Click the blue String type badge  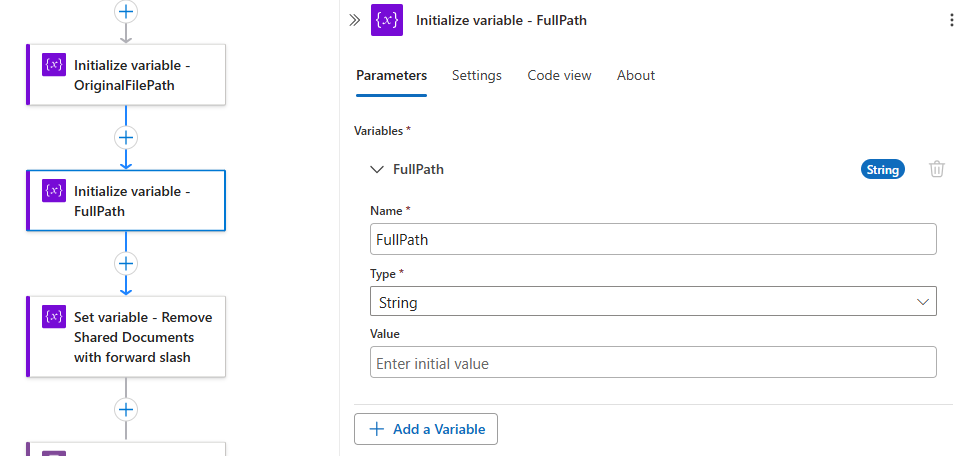[882, 169]
